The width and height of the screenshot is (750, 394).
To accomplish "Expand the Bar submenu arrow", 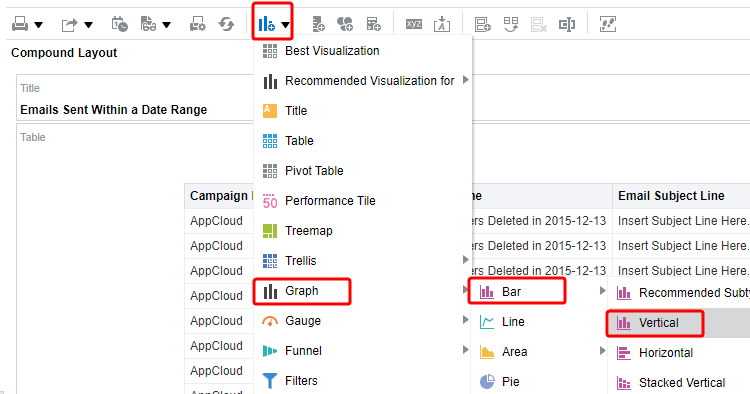I will [x=602, y=291].
